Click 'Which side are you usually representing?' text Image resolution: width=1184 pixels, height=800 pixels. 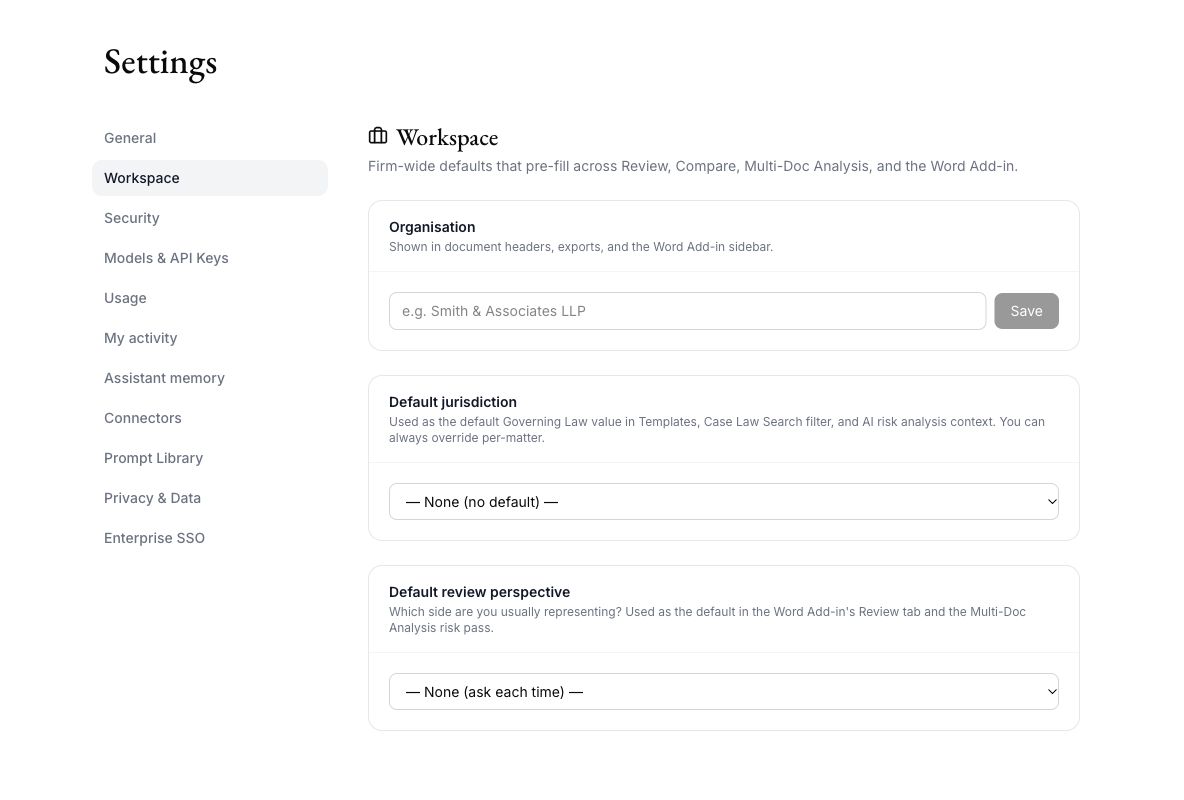coord(707,620)
